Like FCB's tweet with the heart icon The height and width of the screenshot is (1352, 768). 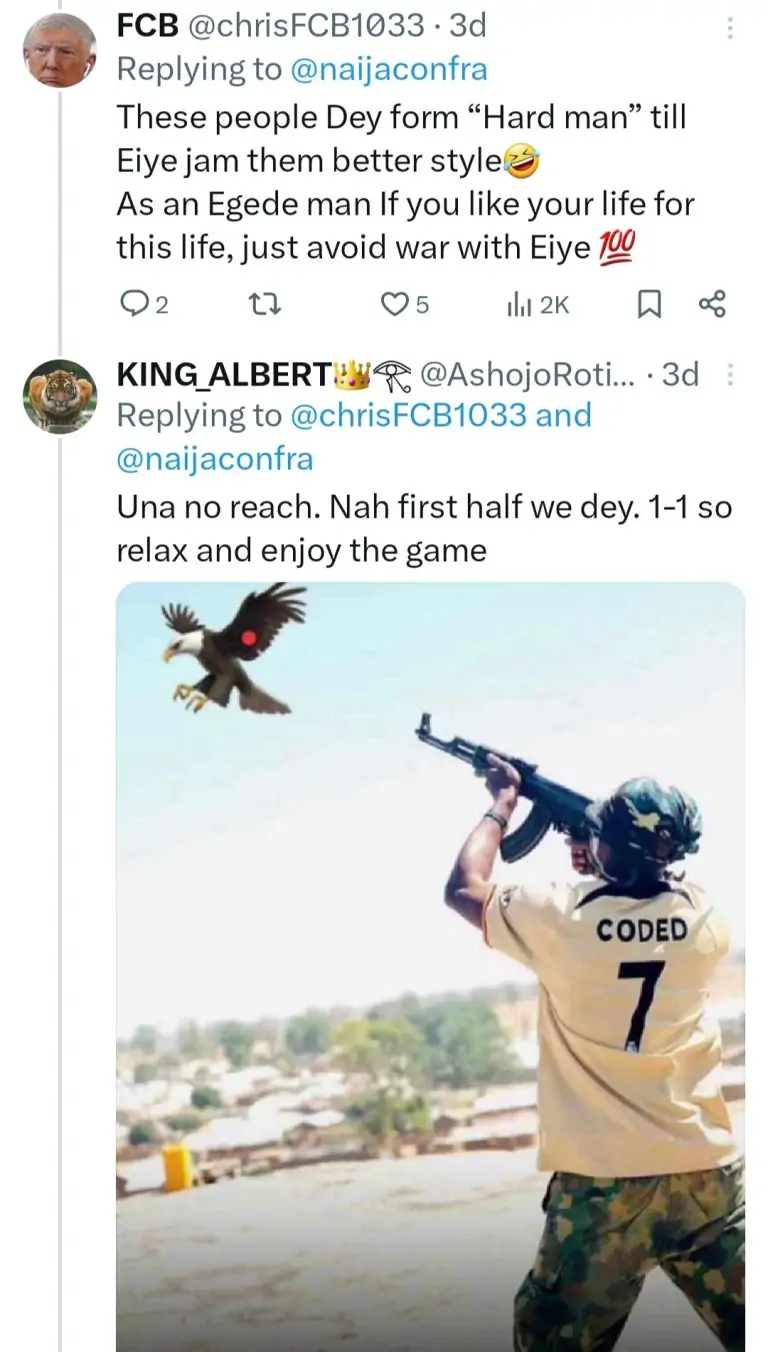click(395, 304)
